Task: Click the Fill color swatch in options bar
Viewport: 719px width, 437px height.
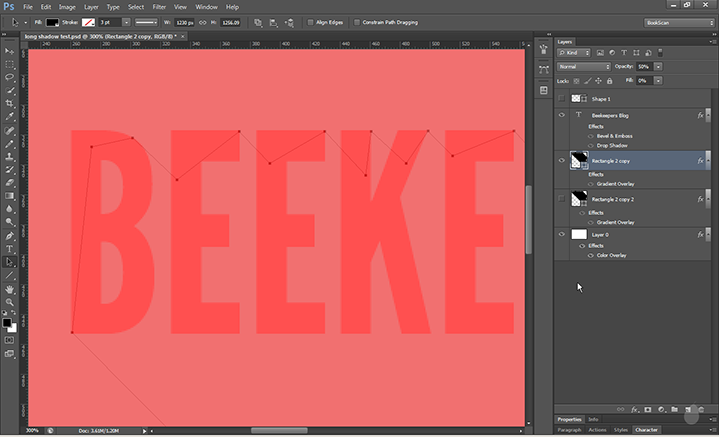Action: click(x=51, y=21)
